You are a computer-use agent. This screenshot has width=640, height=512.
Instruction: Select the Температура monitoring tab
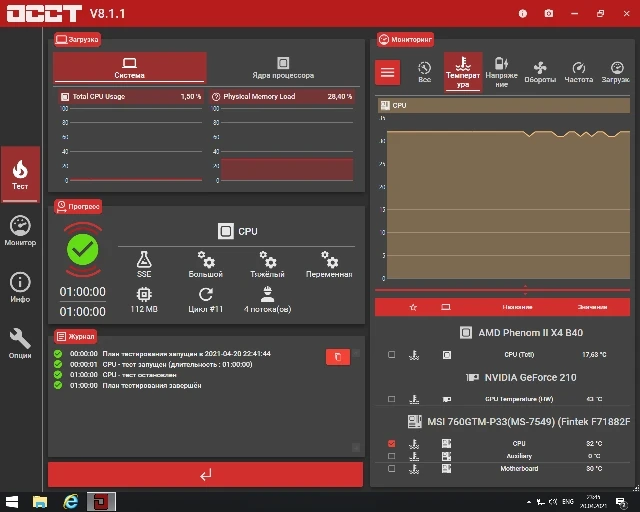click(463, 73)
